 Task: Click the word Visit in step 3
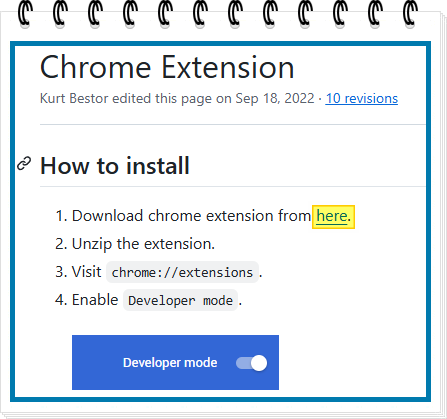click(86, 272)
